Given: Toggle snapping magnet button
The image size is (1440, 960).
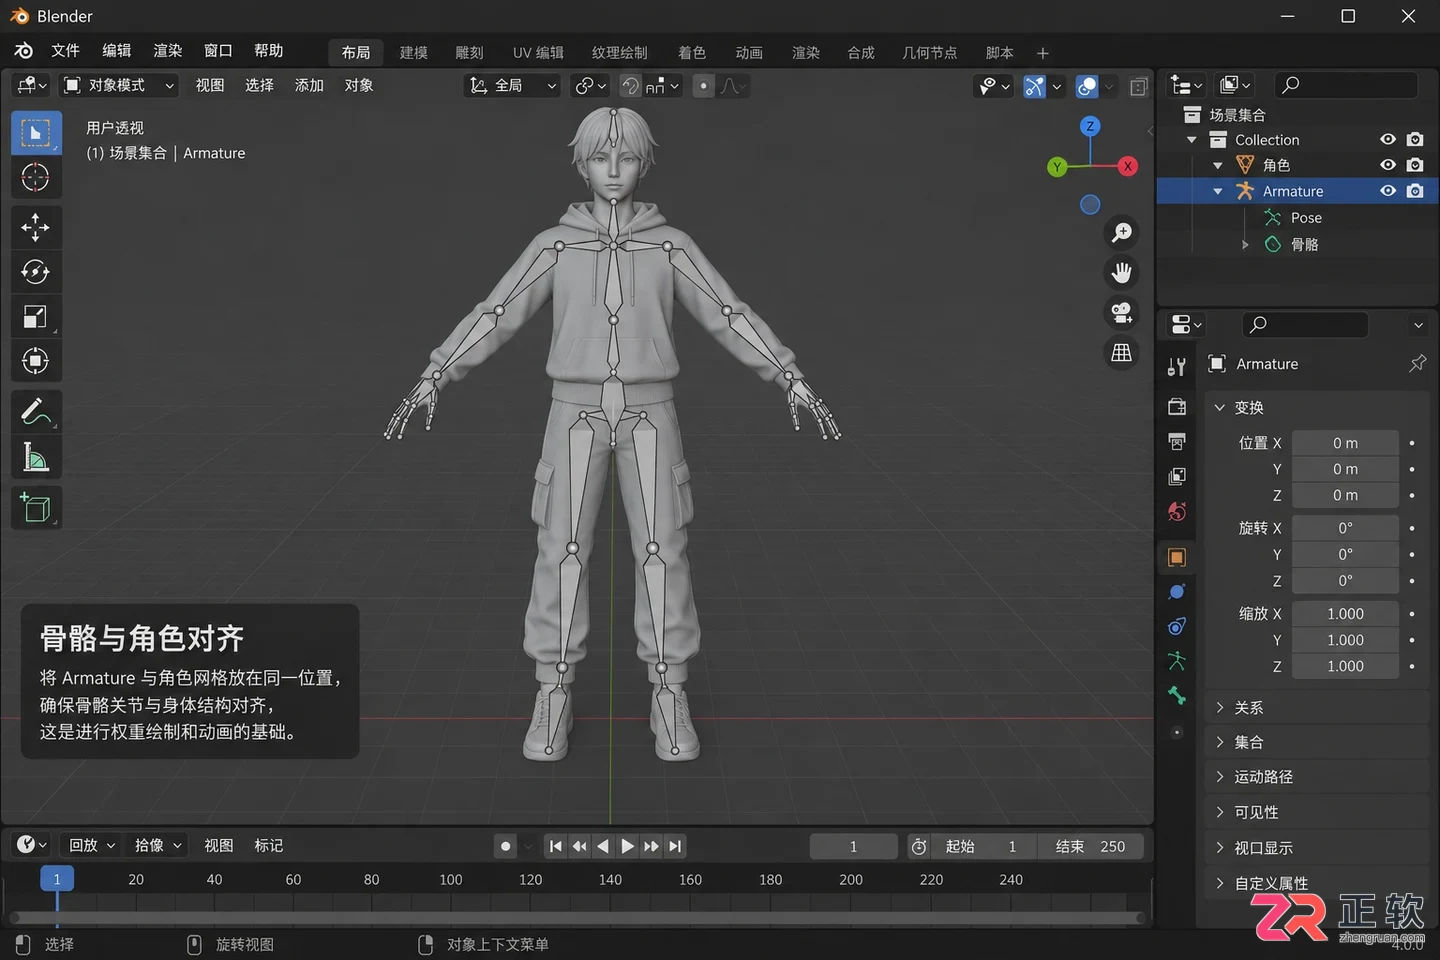Looking at the screenshot, I should (630, 86).
